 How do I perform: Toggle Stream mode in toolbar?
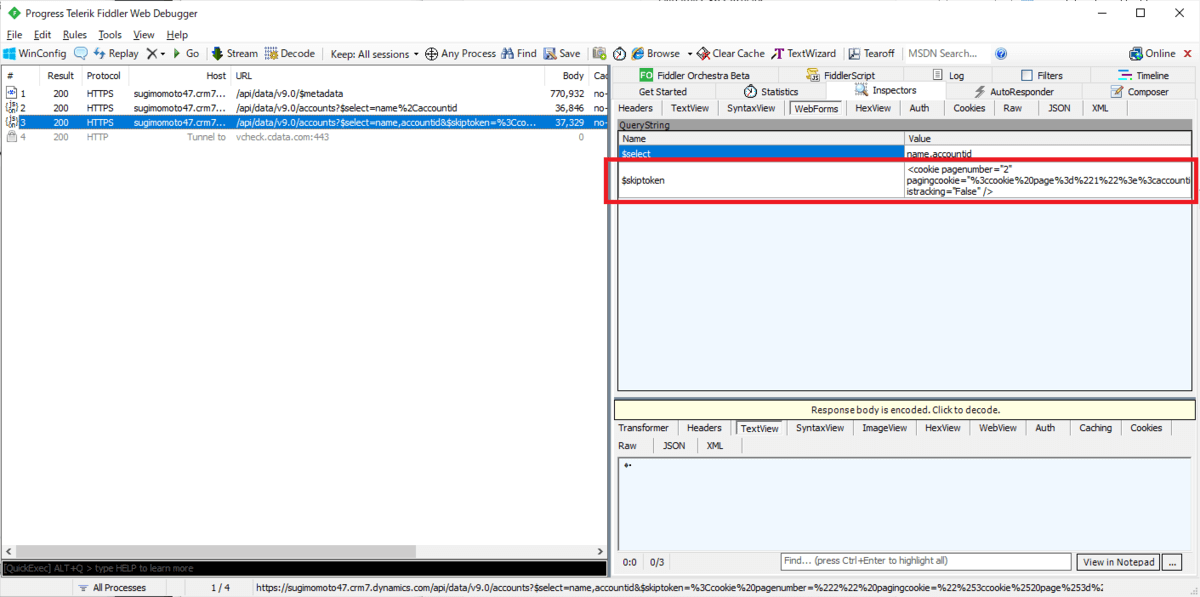(x=235, y=54)
